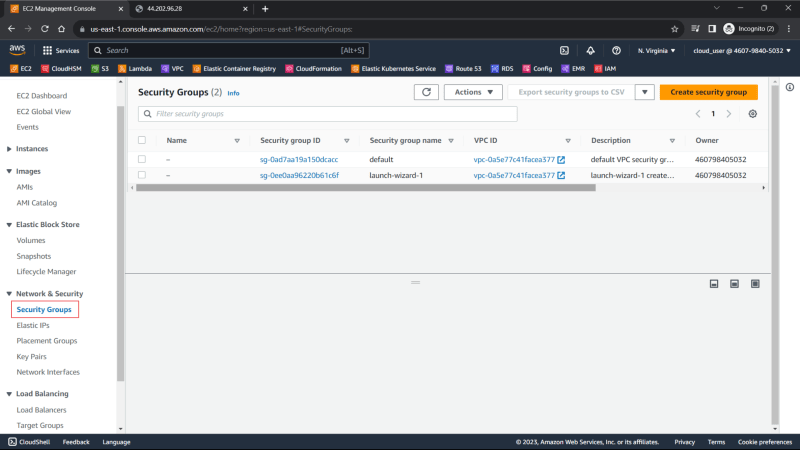This screenshot has height=450, width=800.
Task: Collapse the details split panel to bottom
Action: (714, 284)
